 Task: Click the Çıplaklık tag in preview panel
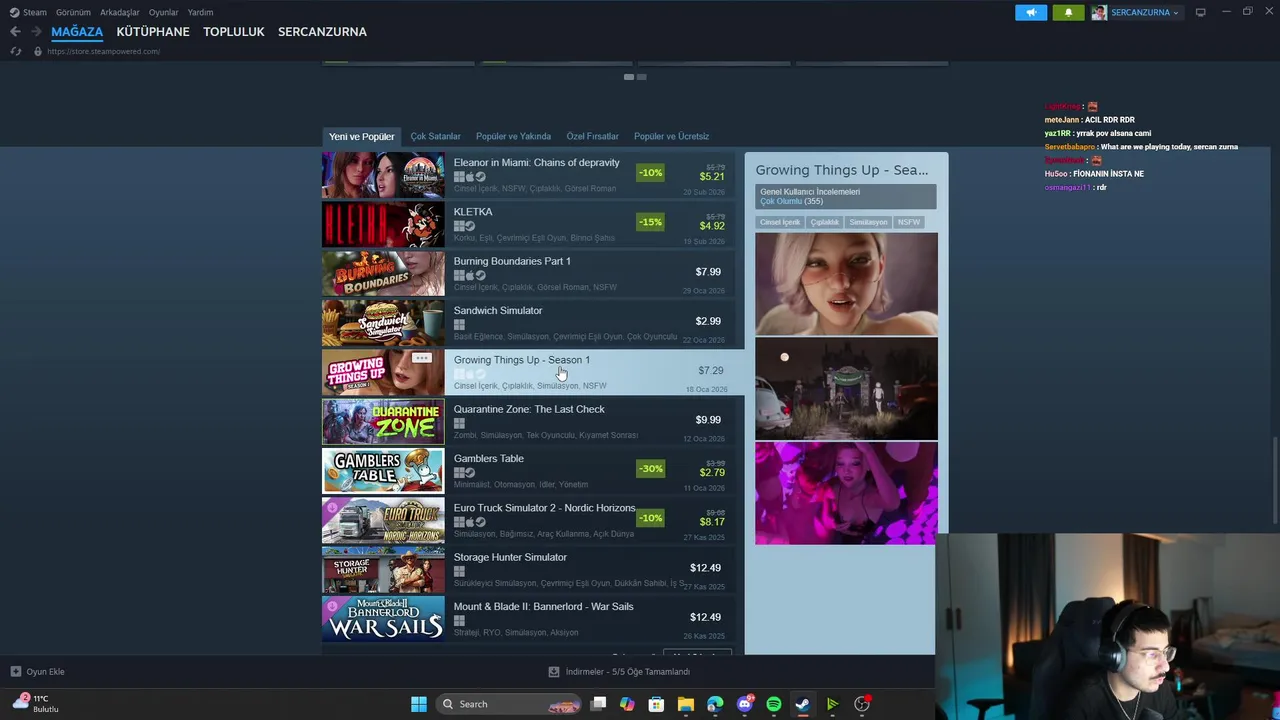coord(825,222)
